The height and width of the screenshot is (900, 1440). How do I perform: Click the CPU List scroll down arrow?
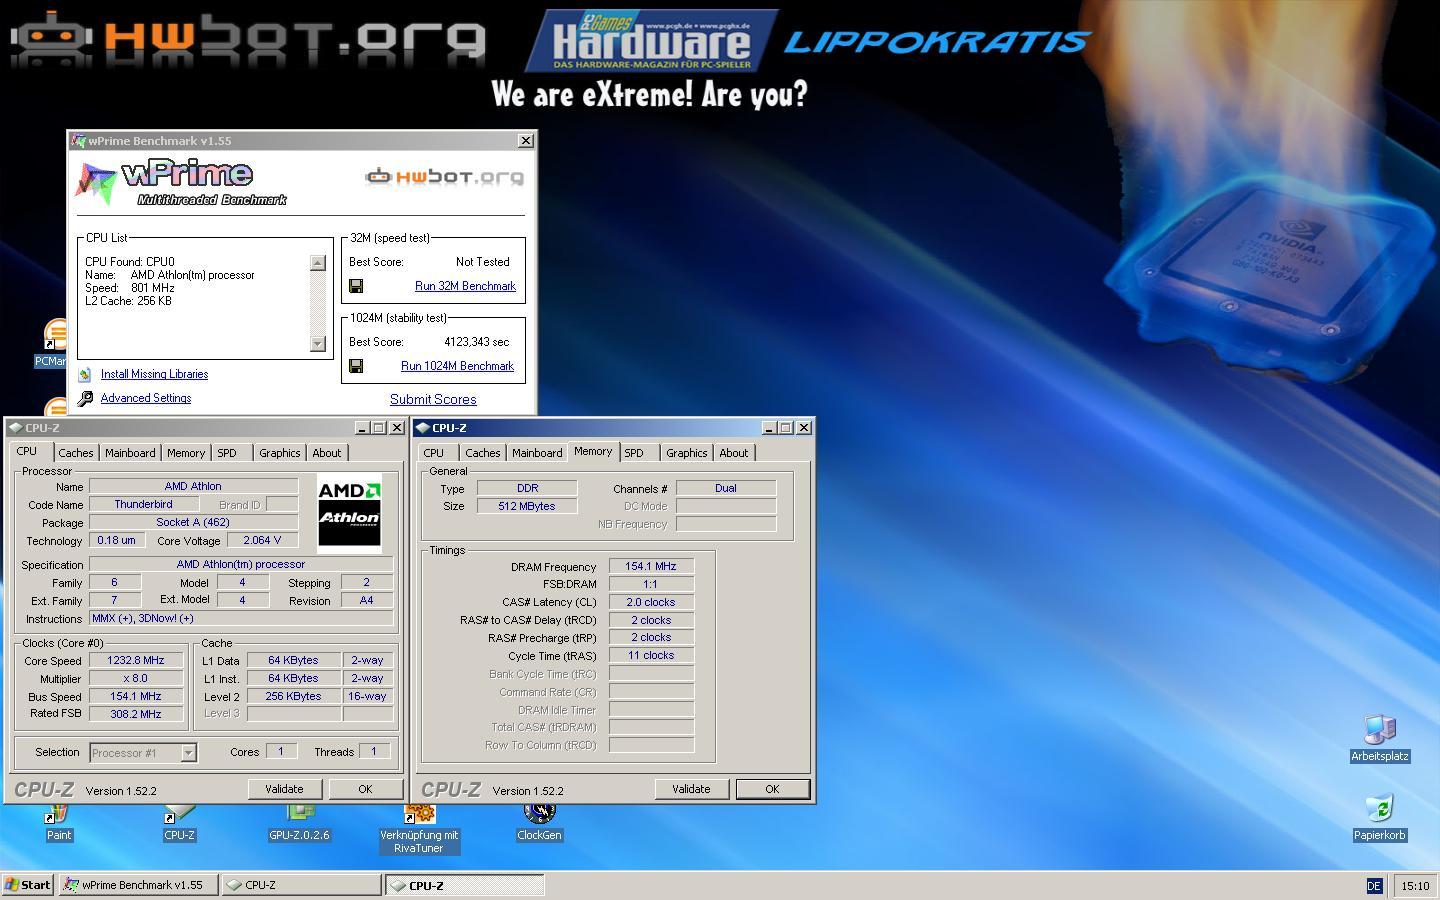coord(318,344)
